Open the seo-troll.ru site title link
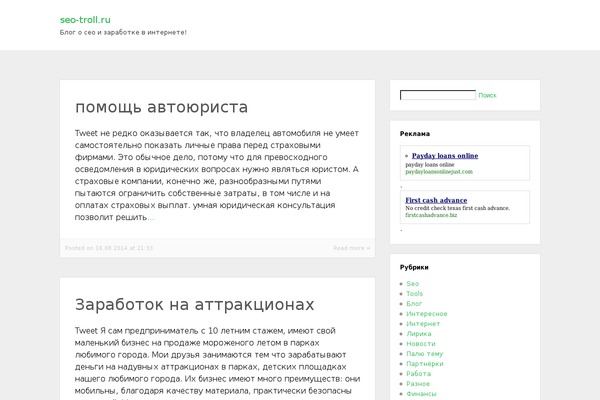The height and width of the screenshot is (400, 600). pos(85,20)
